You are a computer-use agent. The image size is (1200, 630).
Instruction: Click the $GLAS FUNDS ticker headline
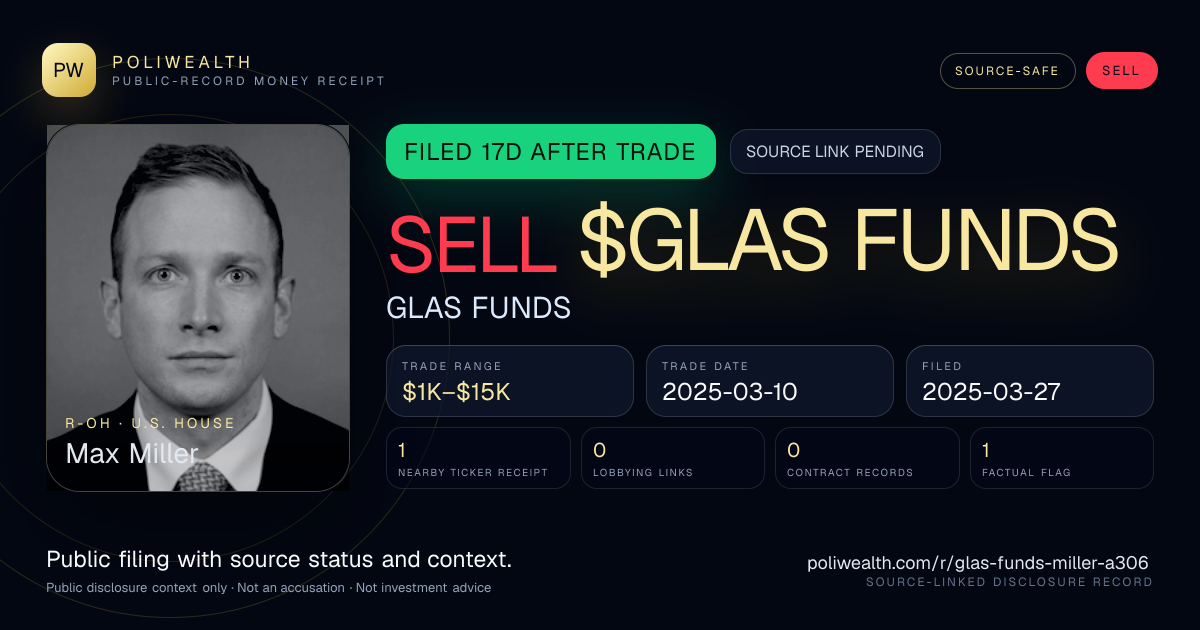click(849, 241)
